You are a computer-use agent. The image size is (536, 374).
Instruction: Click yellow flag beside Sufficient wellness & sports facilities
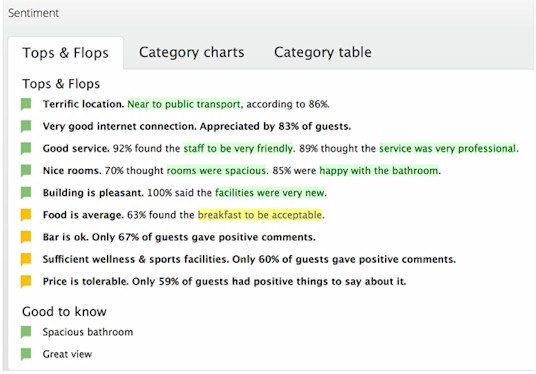(x=26, y=259)
